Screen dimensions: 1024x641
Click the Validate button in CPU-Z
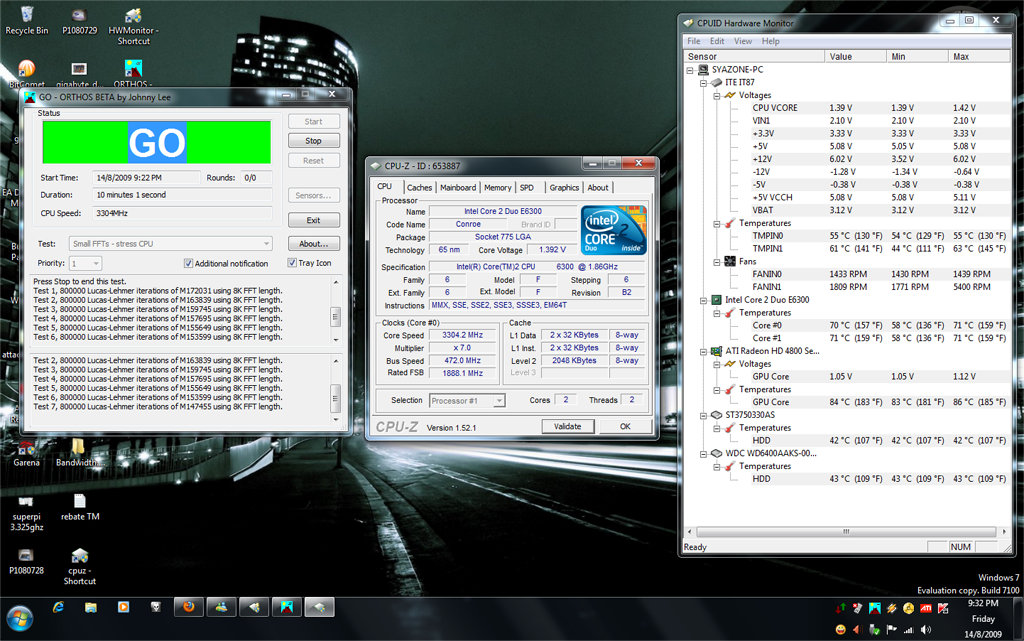[568, 427]
